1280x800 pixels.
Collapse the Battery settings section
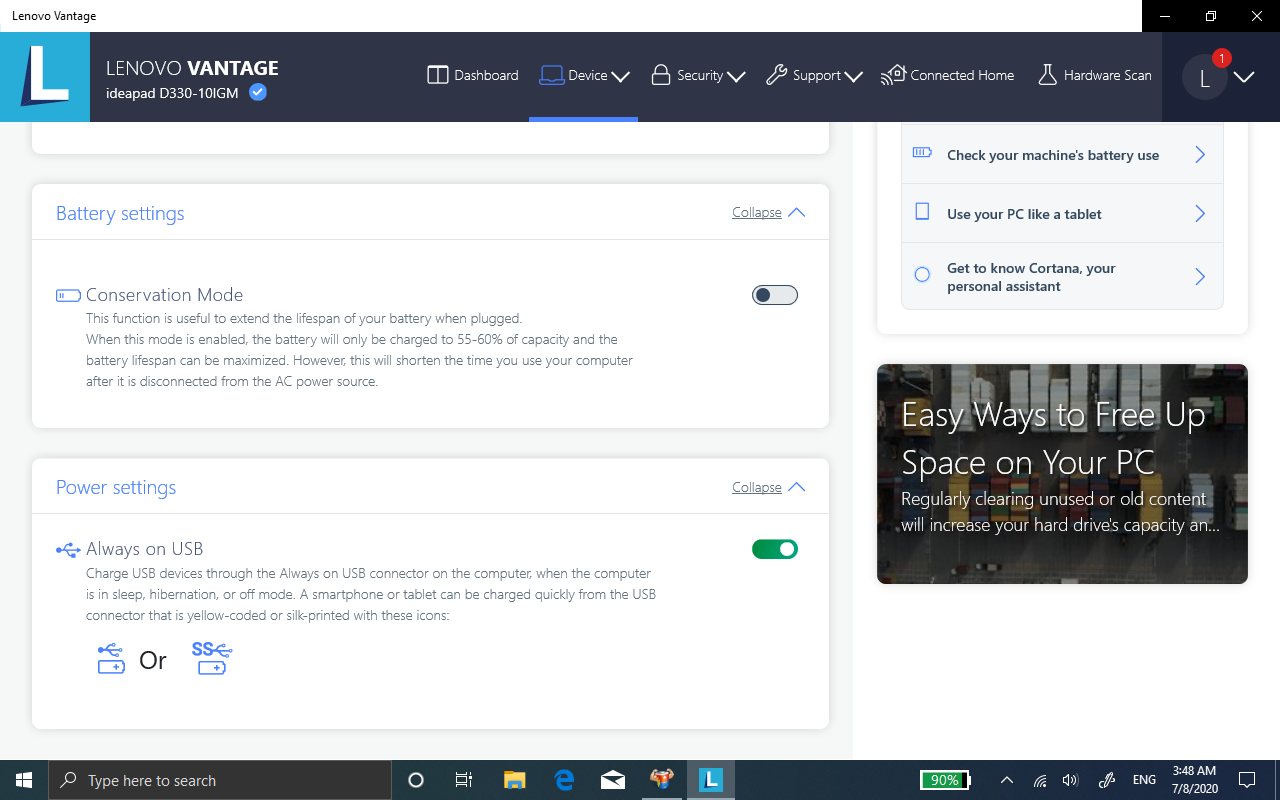pos(756,212)
